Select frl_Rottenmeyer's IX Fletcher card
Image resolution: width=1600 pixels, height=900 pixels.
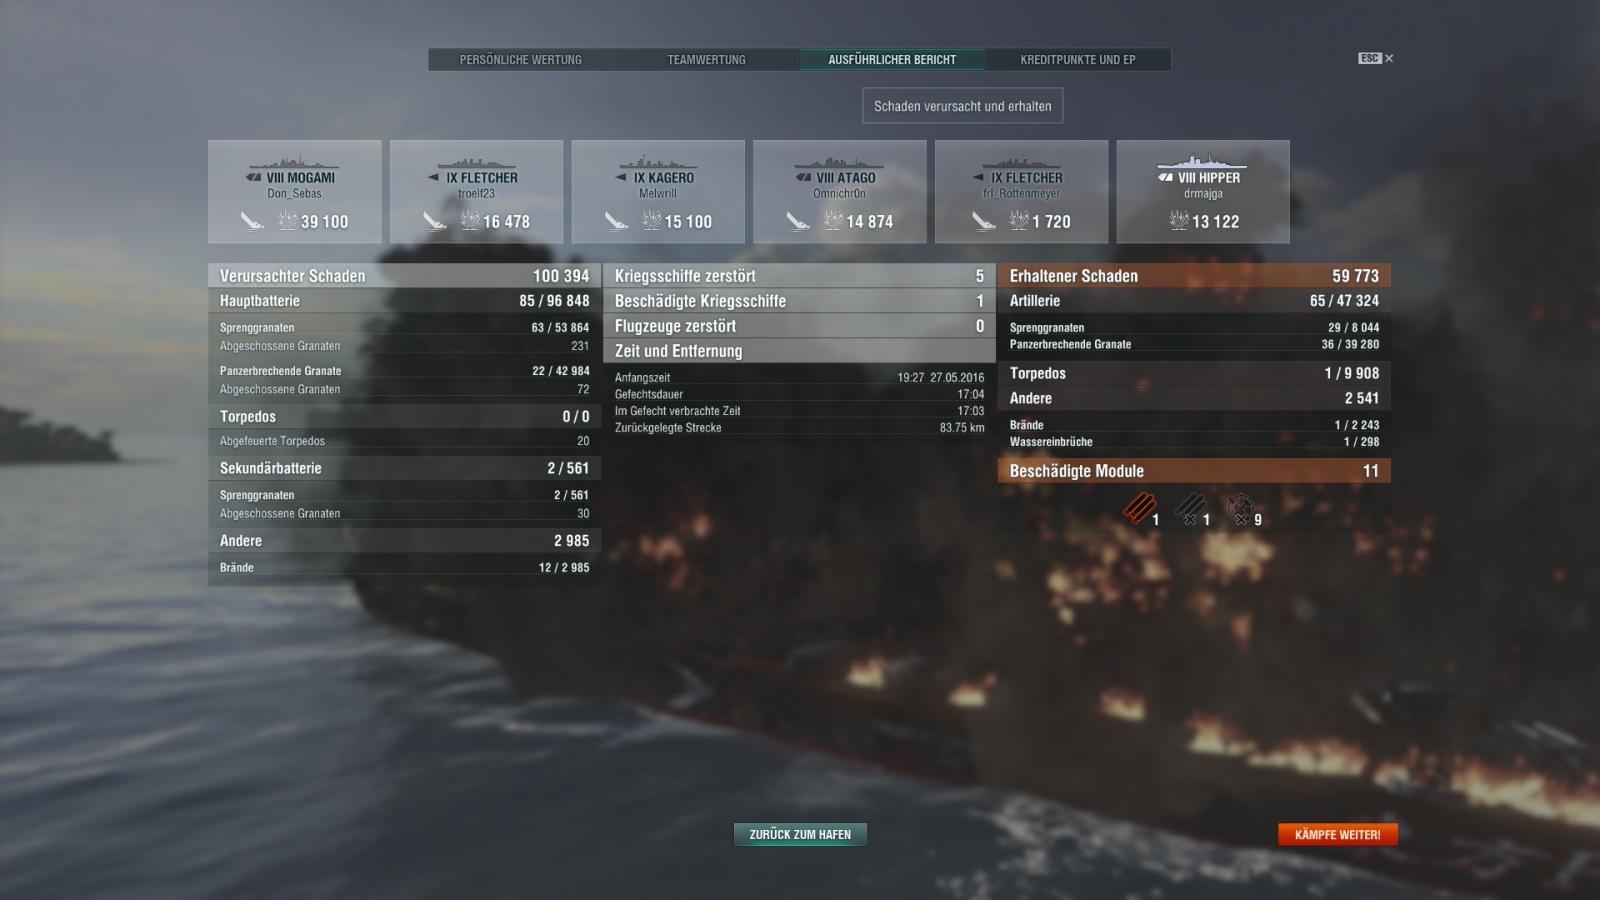click(x=1022, y=192)
